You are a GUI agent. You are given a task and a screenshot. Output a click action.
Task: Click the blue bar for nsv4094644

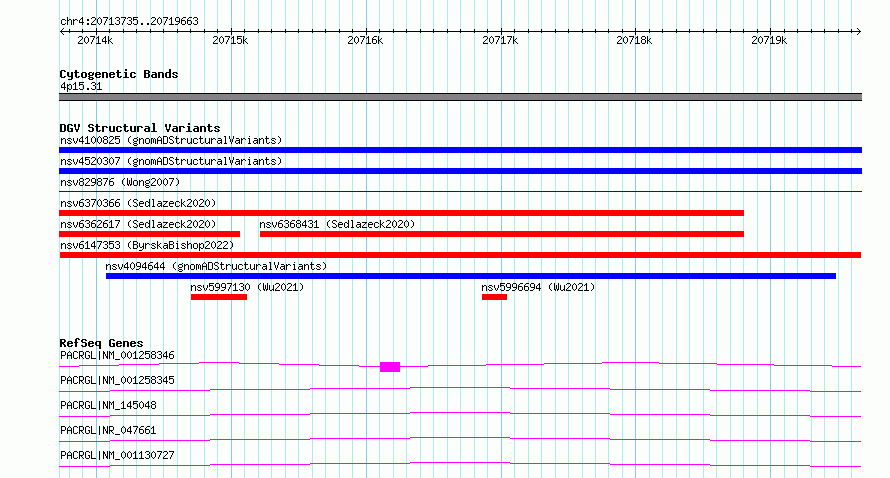(471, 276)
